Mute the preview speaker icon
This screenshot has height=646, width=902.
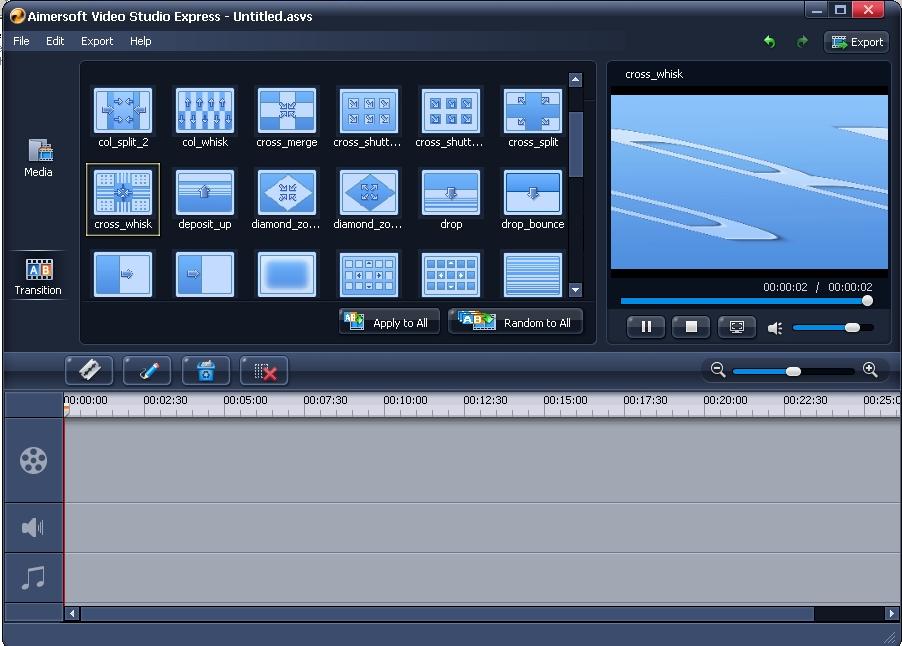point(775,328)
